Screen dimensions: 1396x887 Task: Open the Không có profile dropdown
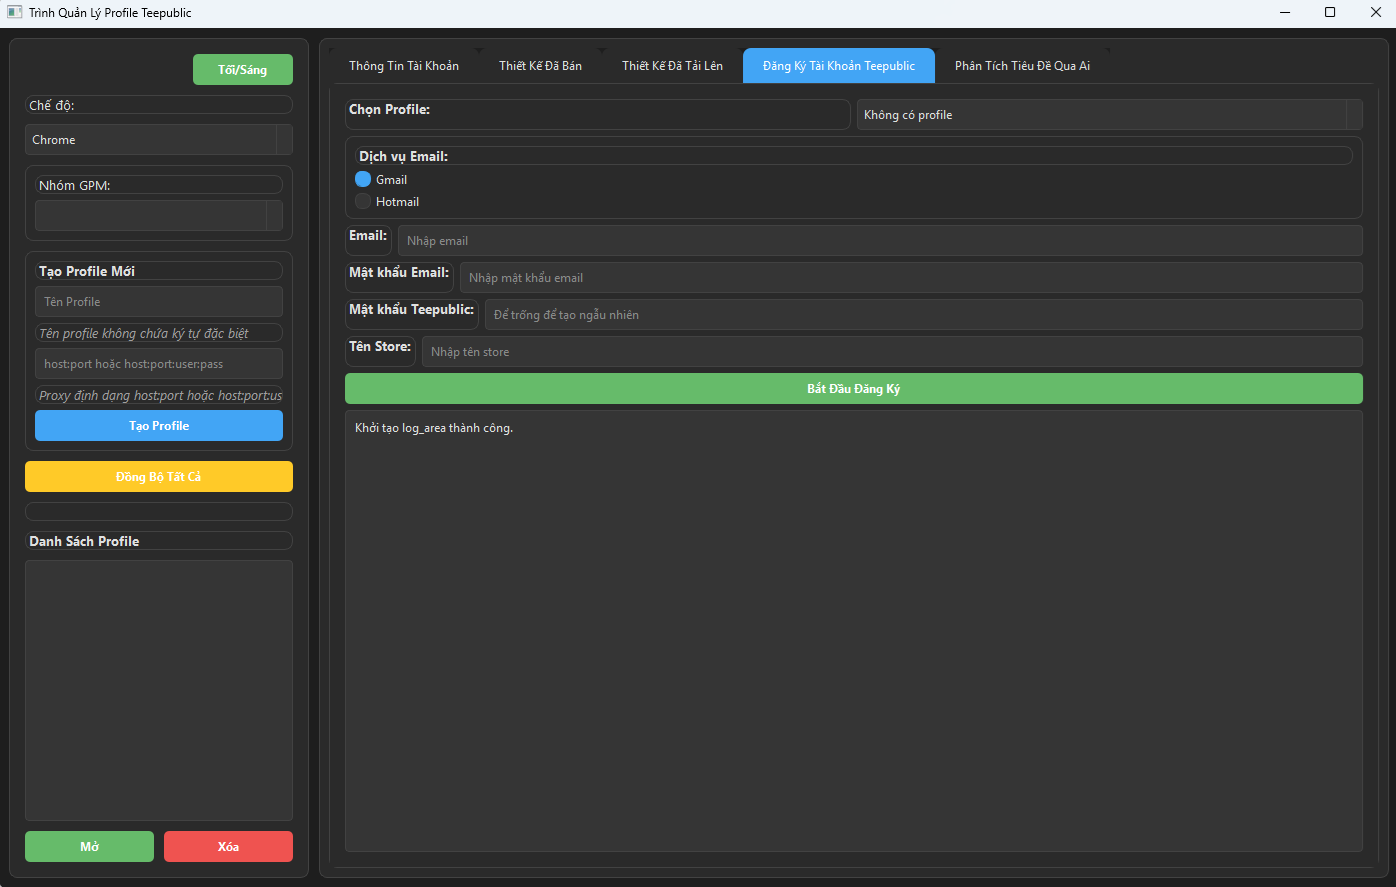pyautogui.click(x=1109, y=115)
